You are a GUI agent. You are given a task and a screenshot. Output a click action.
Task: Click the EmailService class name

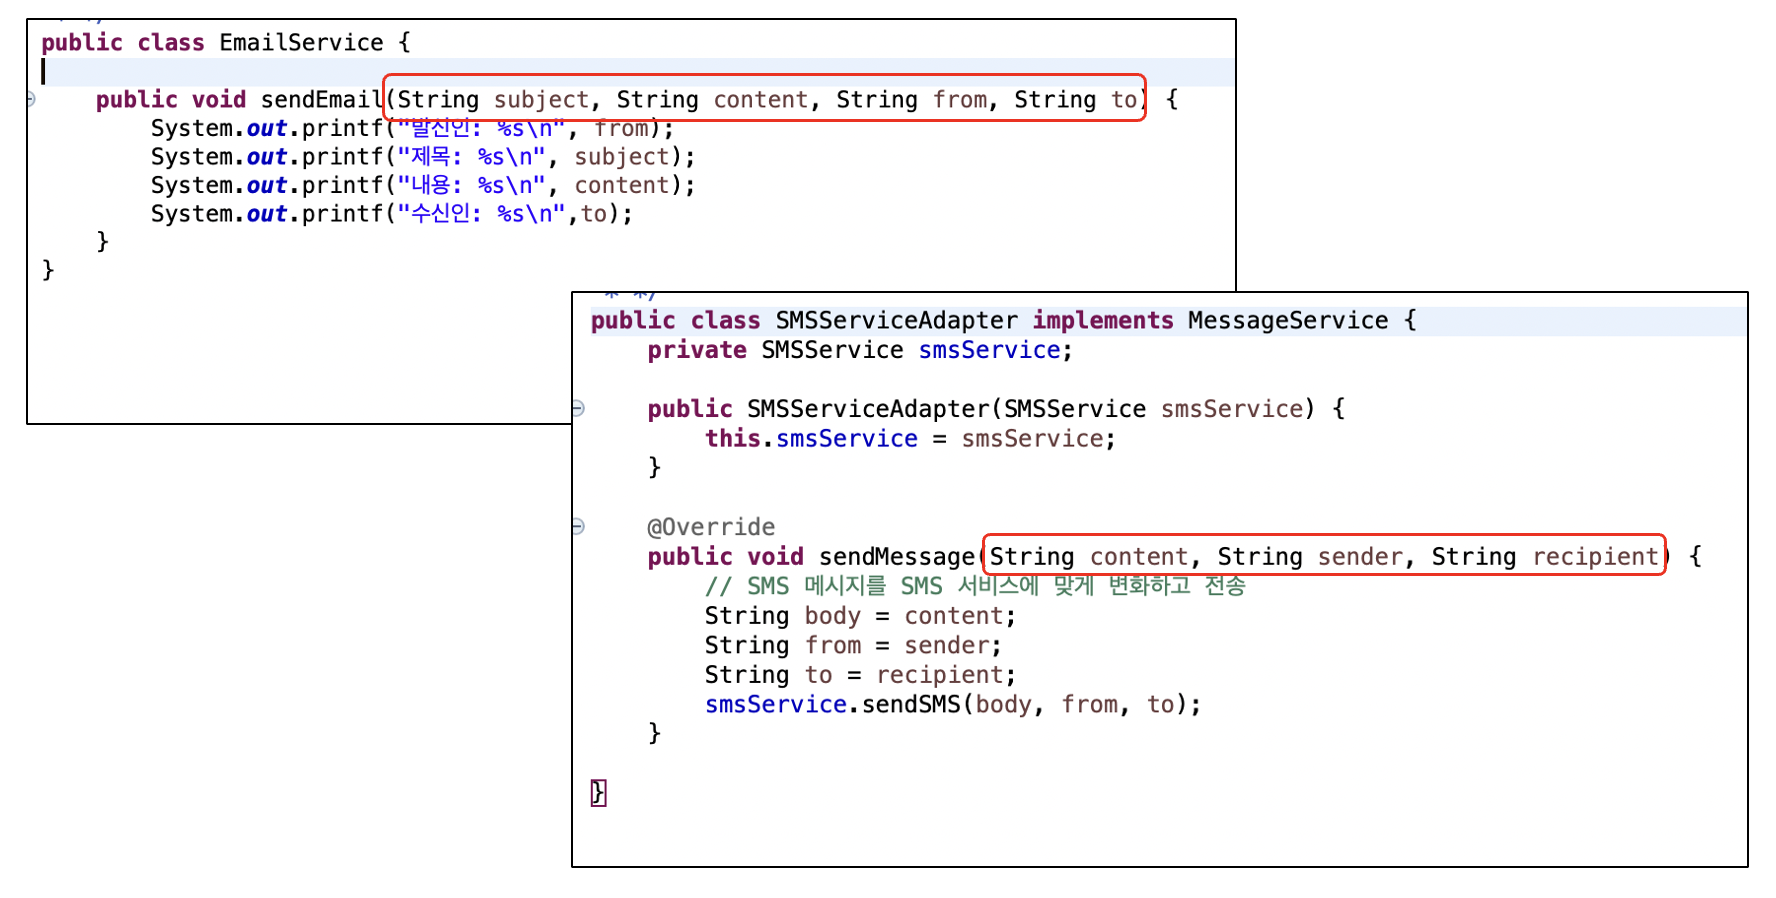point(301,43)
